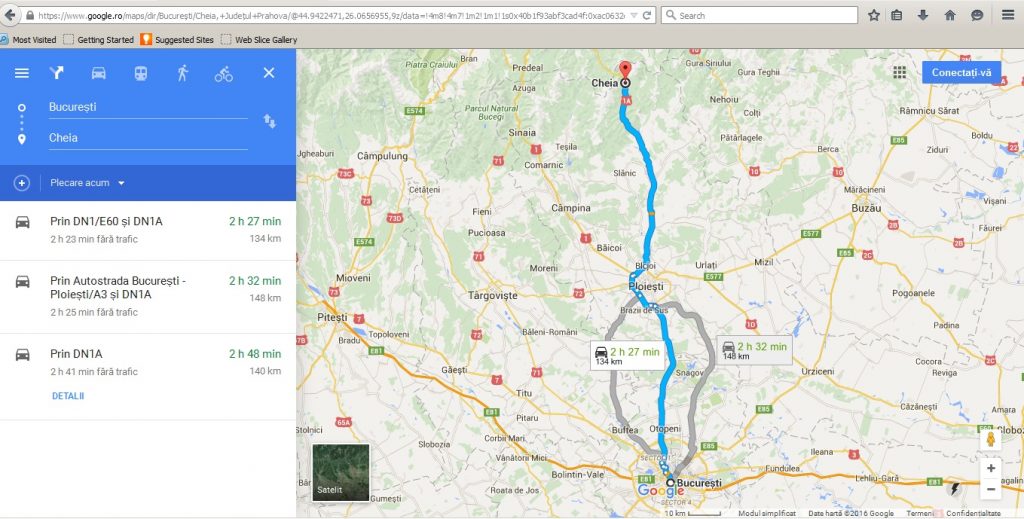Expand the Plecare acum departure dropdown
1024x519 pixels.
87,183
